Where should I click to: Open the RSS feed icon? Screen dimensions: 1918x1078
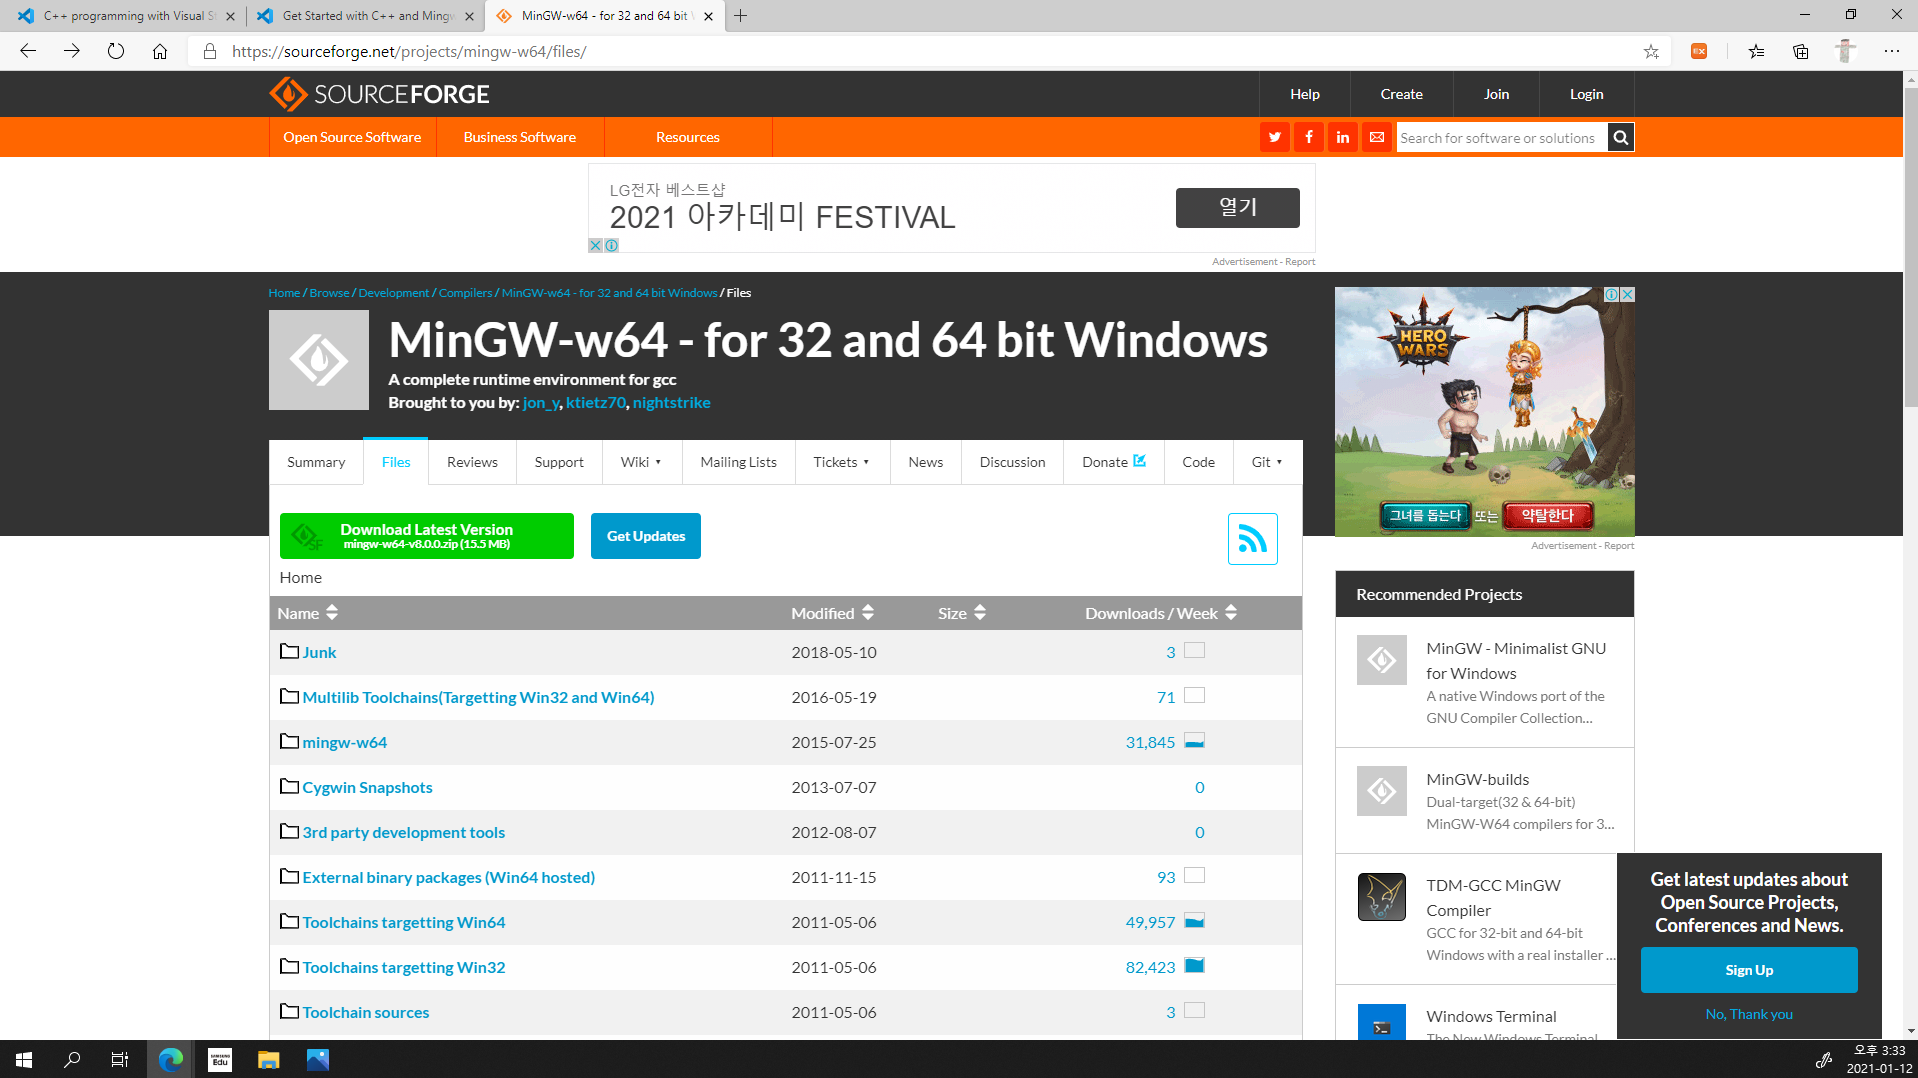click(1252, 539)
